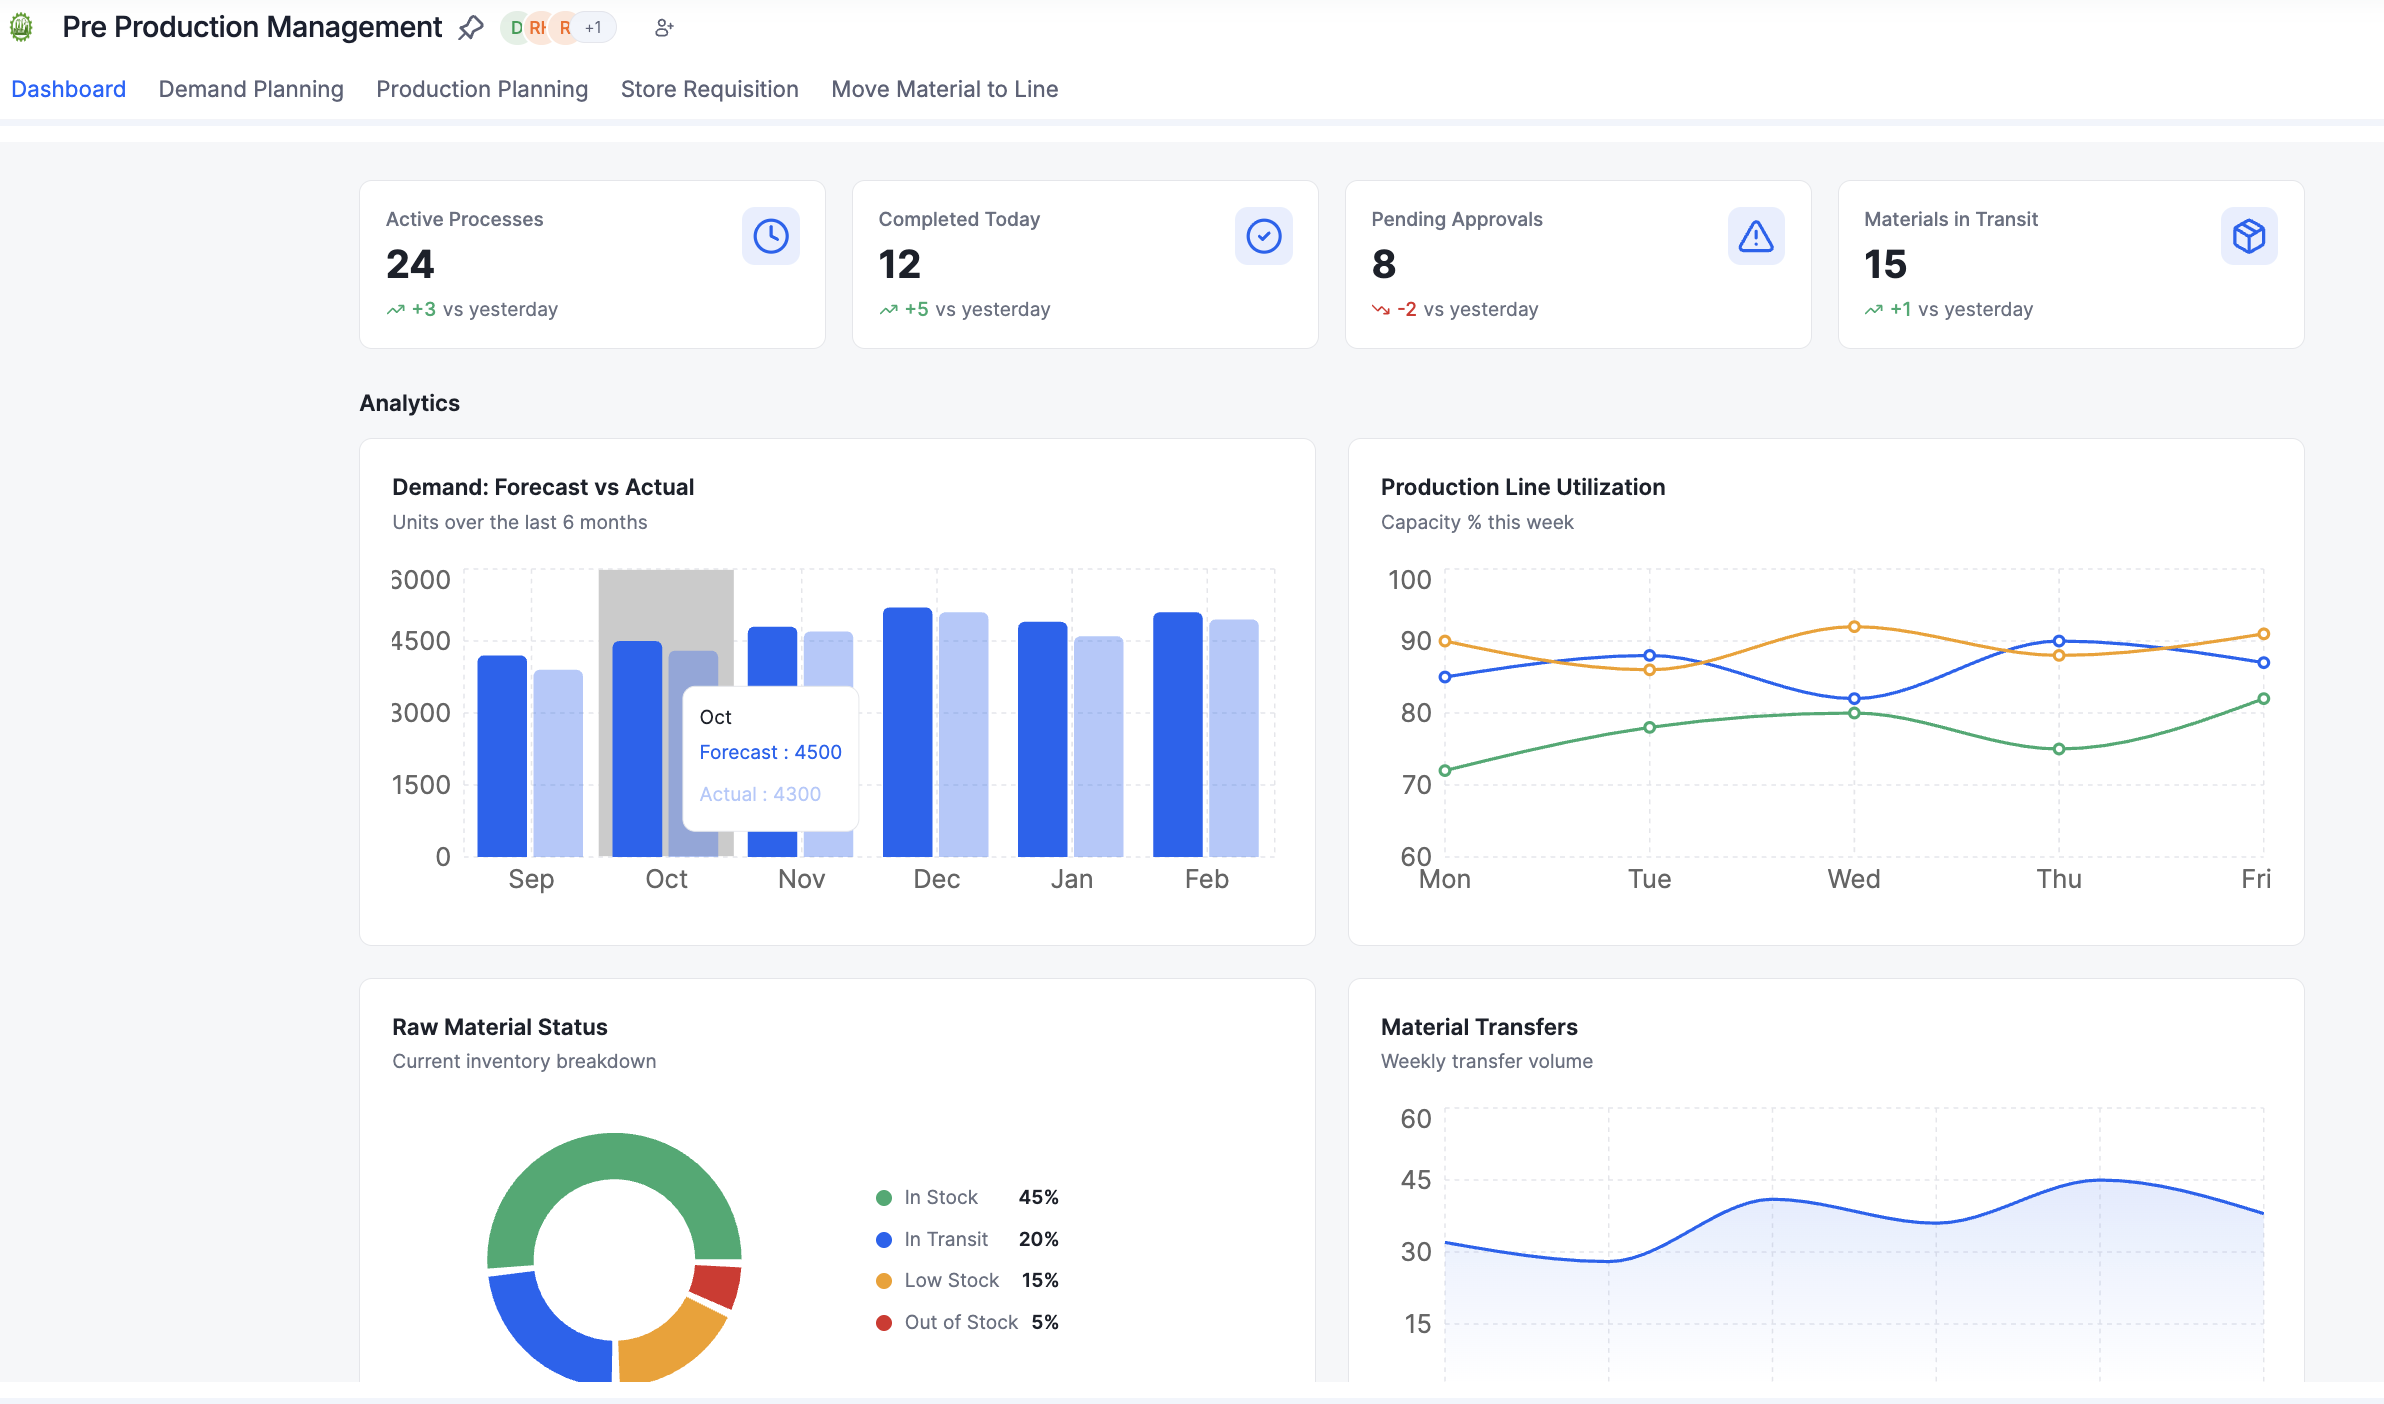Screen dimensions: 2384x1404
Task: Go to the Store Requisition tab
Action: 709,89
